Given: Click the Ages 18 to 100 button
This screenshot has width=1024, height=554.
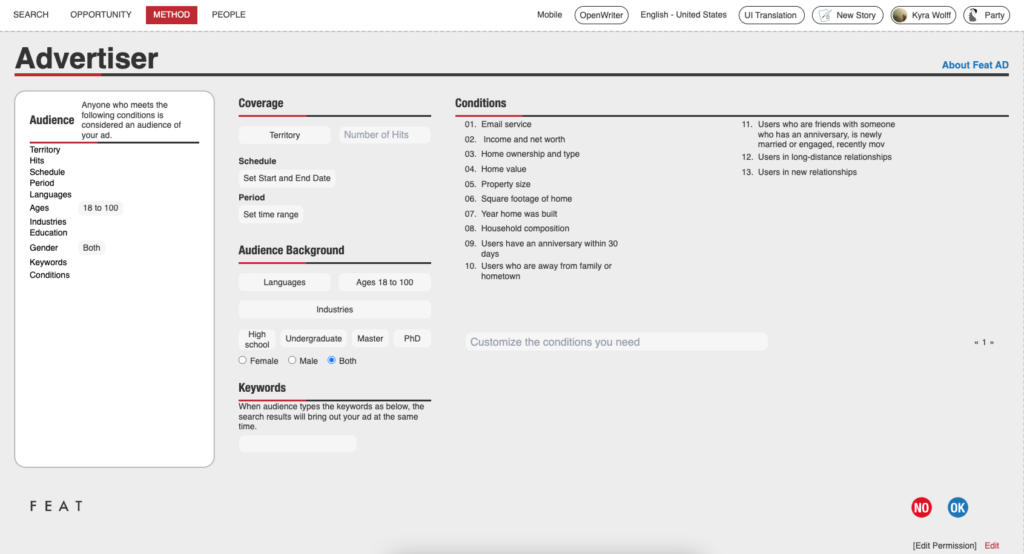Looking at the screenshot, I should click(x=384, y=282).
